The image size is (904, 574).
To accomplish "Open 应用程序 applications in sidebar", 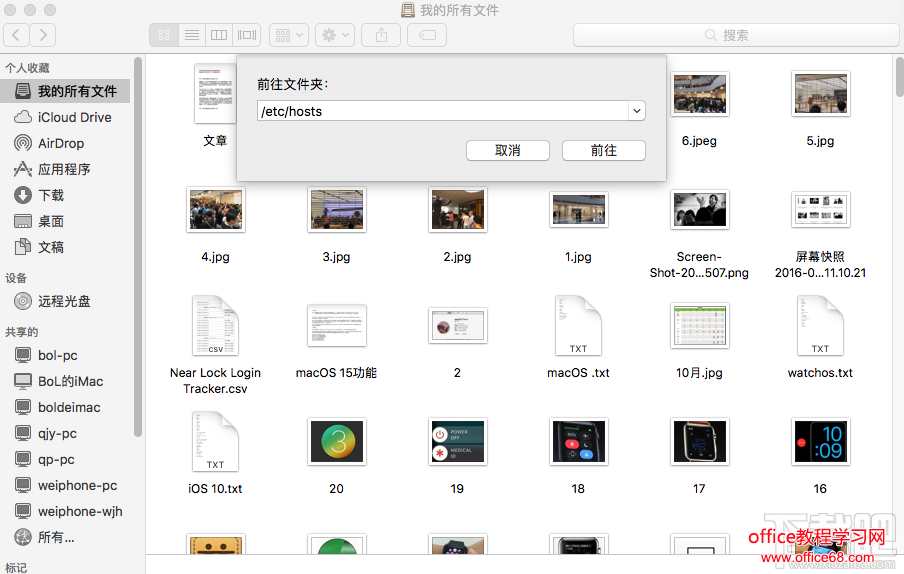I will [x=64, y=169].
